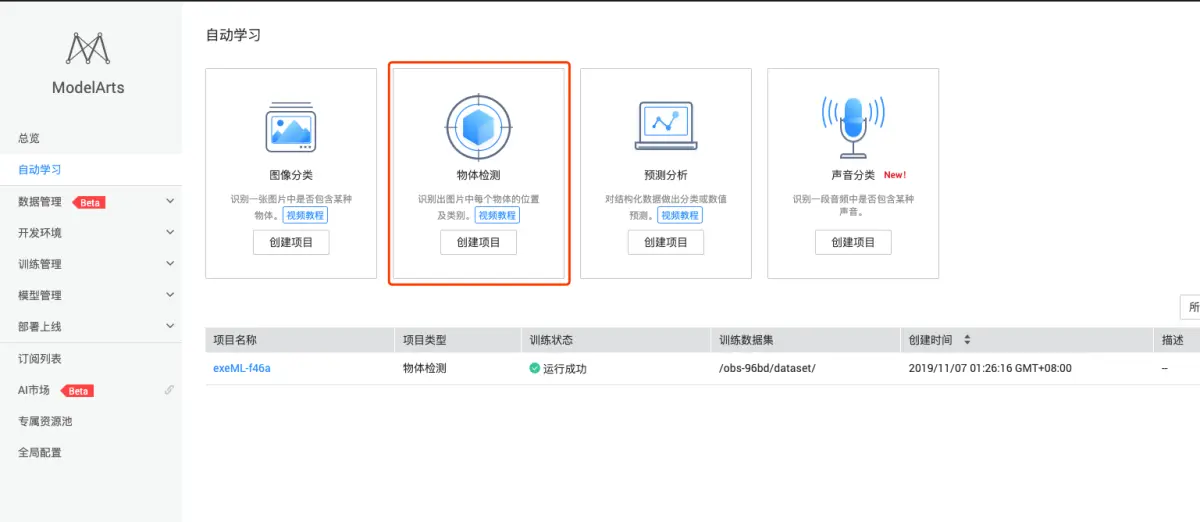This screenshot has height=522, width=1200.
Task: Open 视频教程 link under 图像分类
Action: coord(305,215)
